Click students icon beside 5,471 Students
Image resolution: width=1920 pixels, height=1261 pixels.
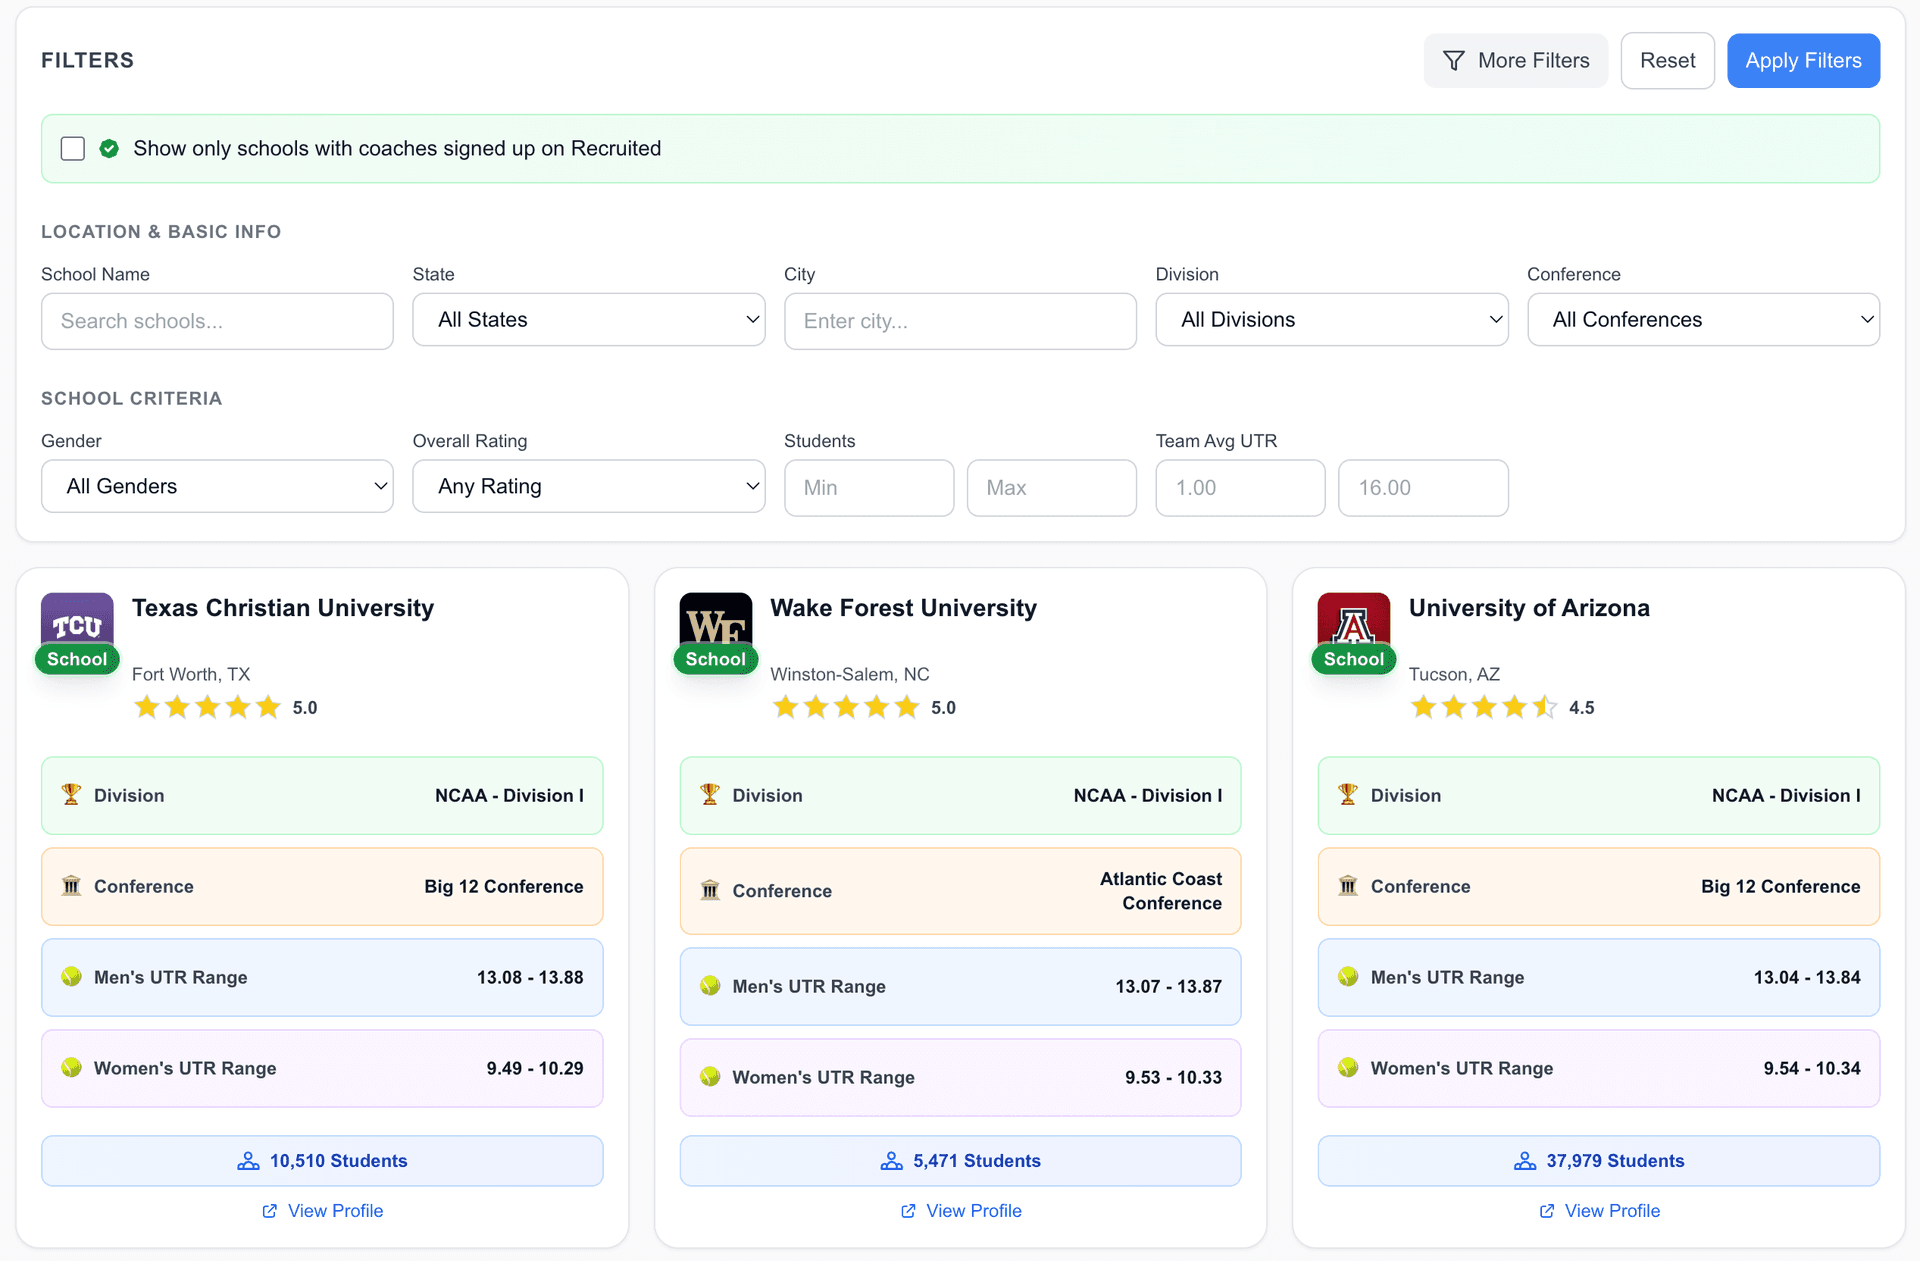[891, 1161]
